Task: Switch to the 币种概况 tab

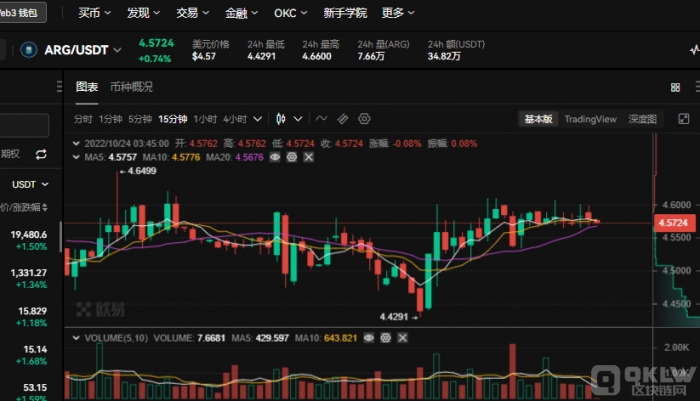Action: coord(131,87)
